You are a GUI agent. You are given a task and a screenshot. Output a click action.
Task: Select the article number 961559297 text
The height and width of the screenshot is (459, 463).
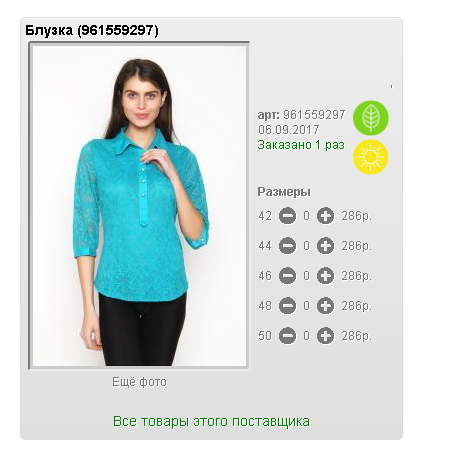314,115
